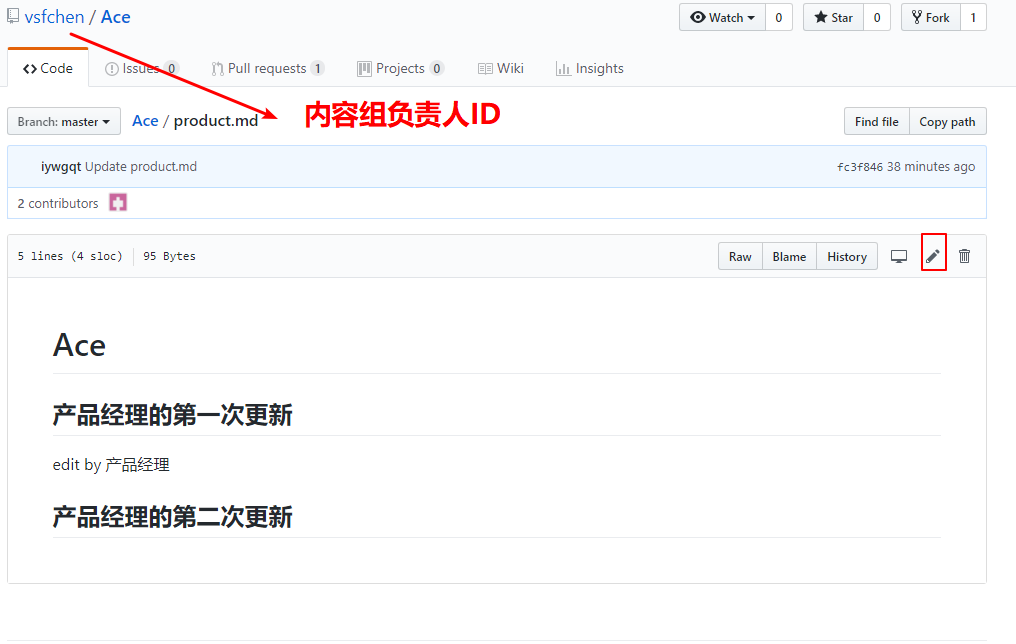Click the Star button
This screenshot has width=1016, height=644.
833,18
